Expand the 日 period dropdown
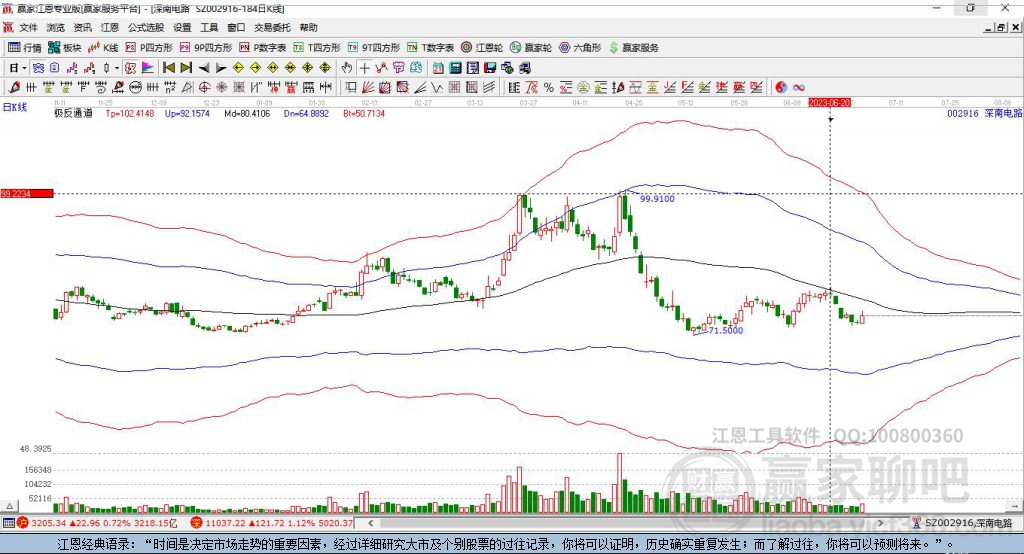This screenshot has width=1024, height=554. [24, 68]
